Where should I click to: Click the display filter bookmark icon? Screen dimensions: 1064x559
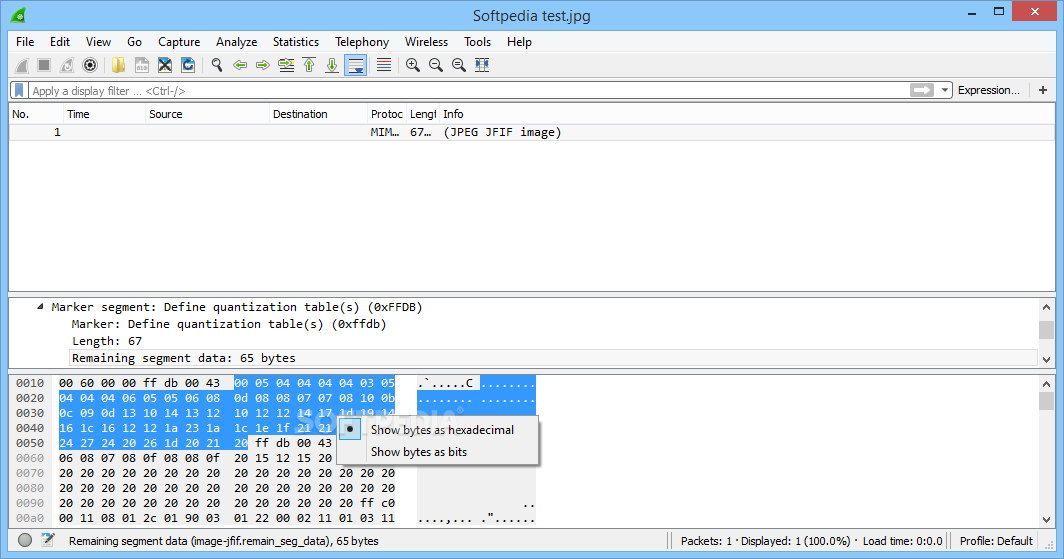click(19, 90)
